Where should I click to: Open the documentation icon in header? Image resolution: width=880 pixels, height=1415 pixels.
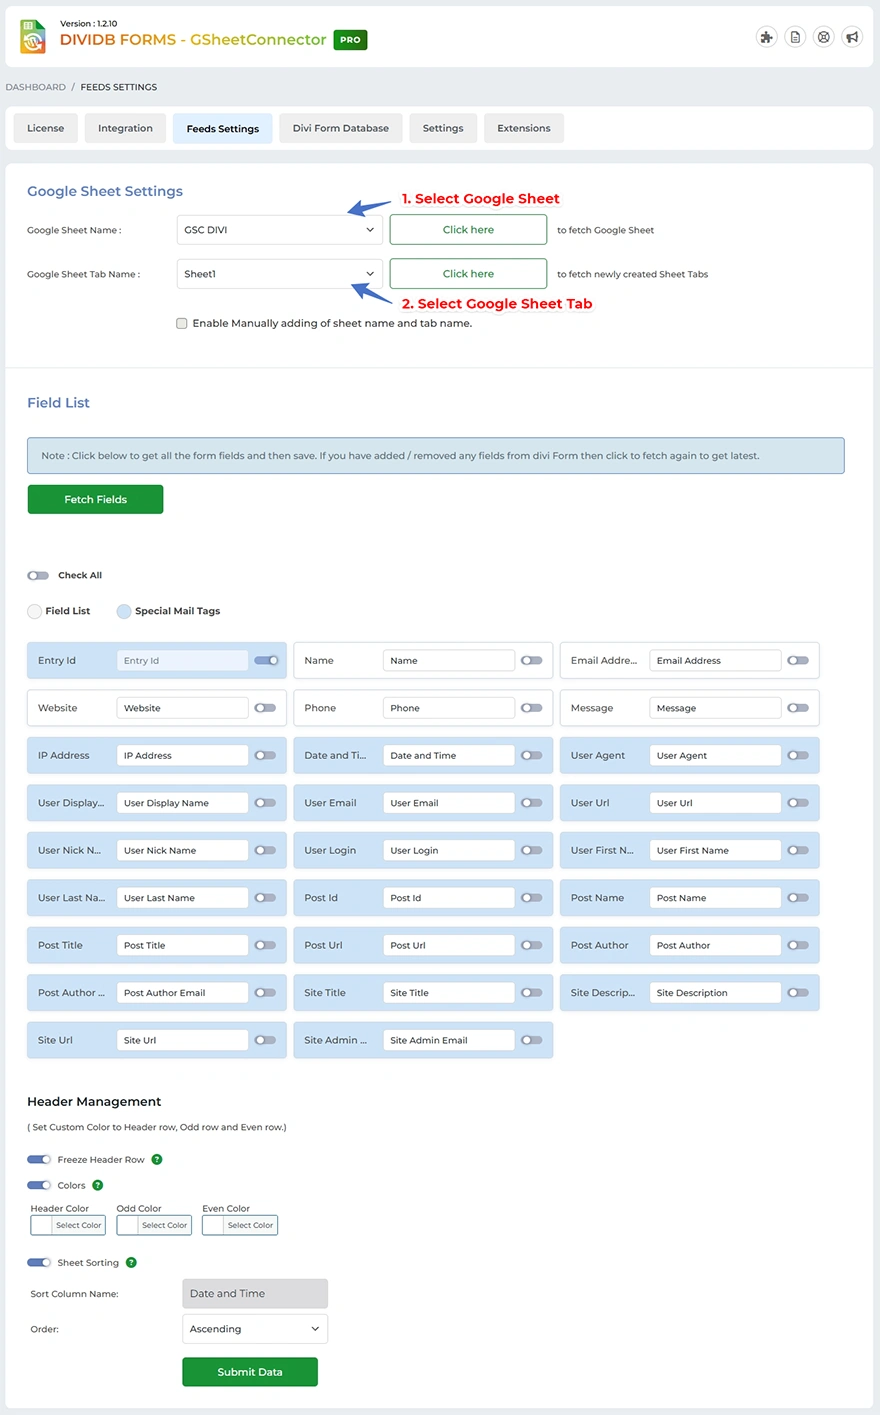pos(795,36)
